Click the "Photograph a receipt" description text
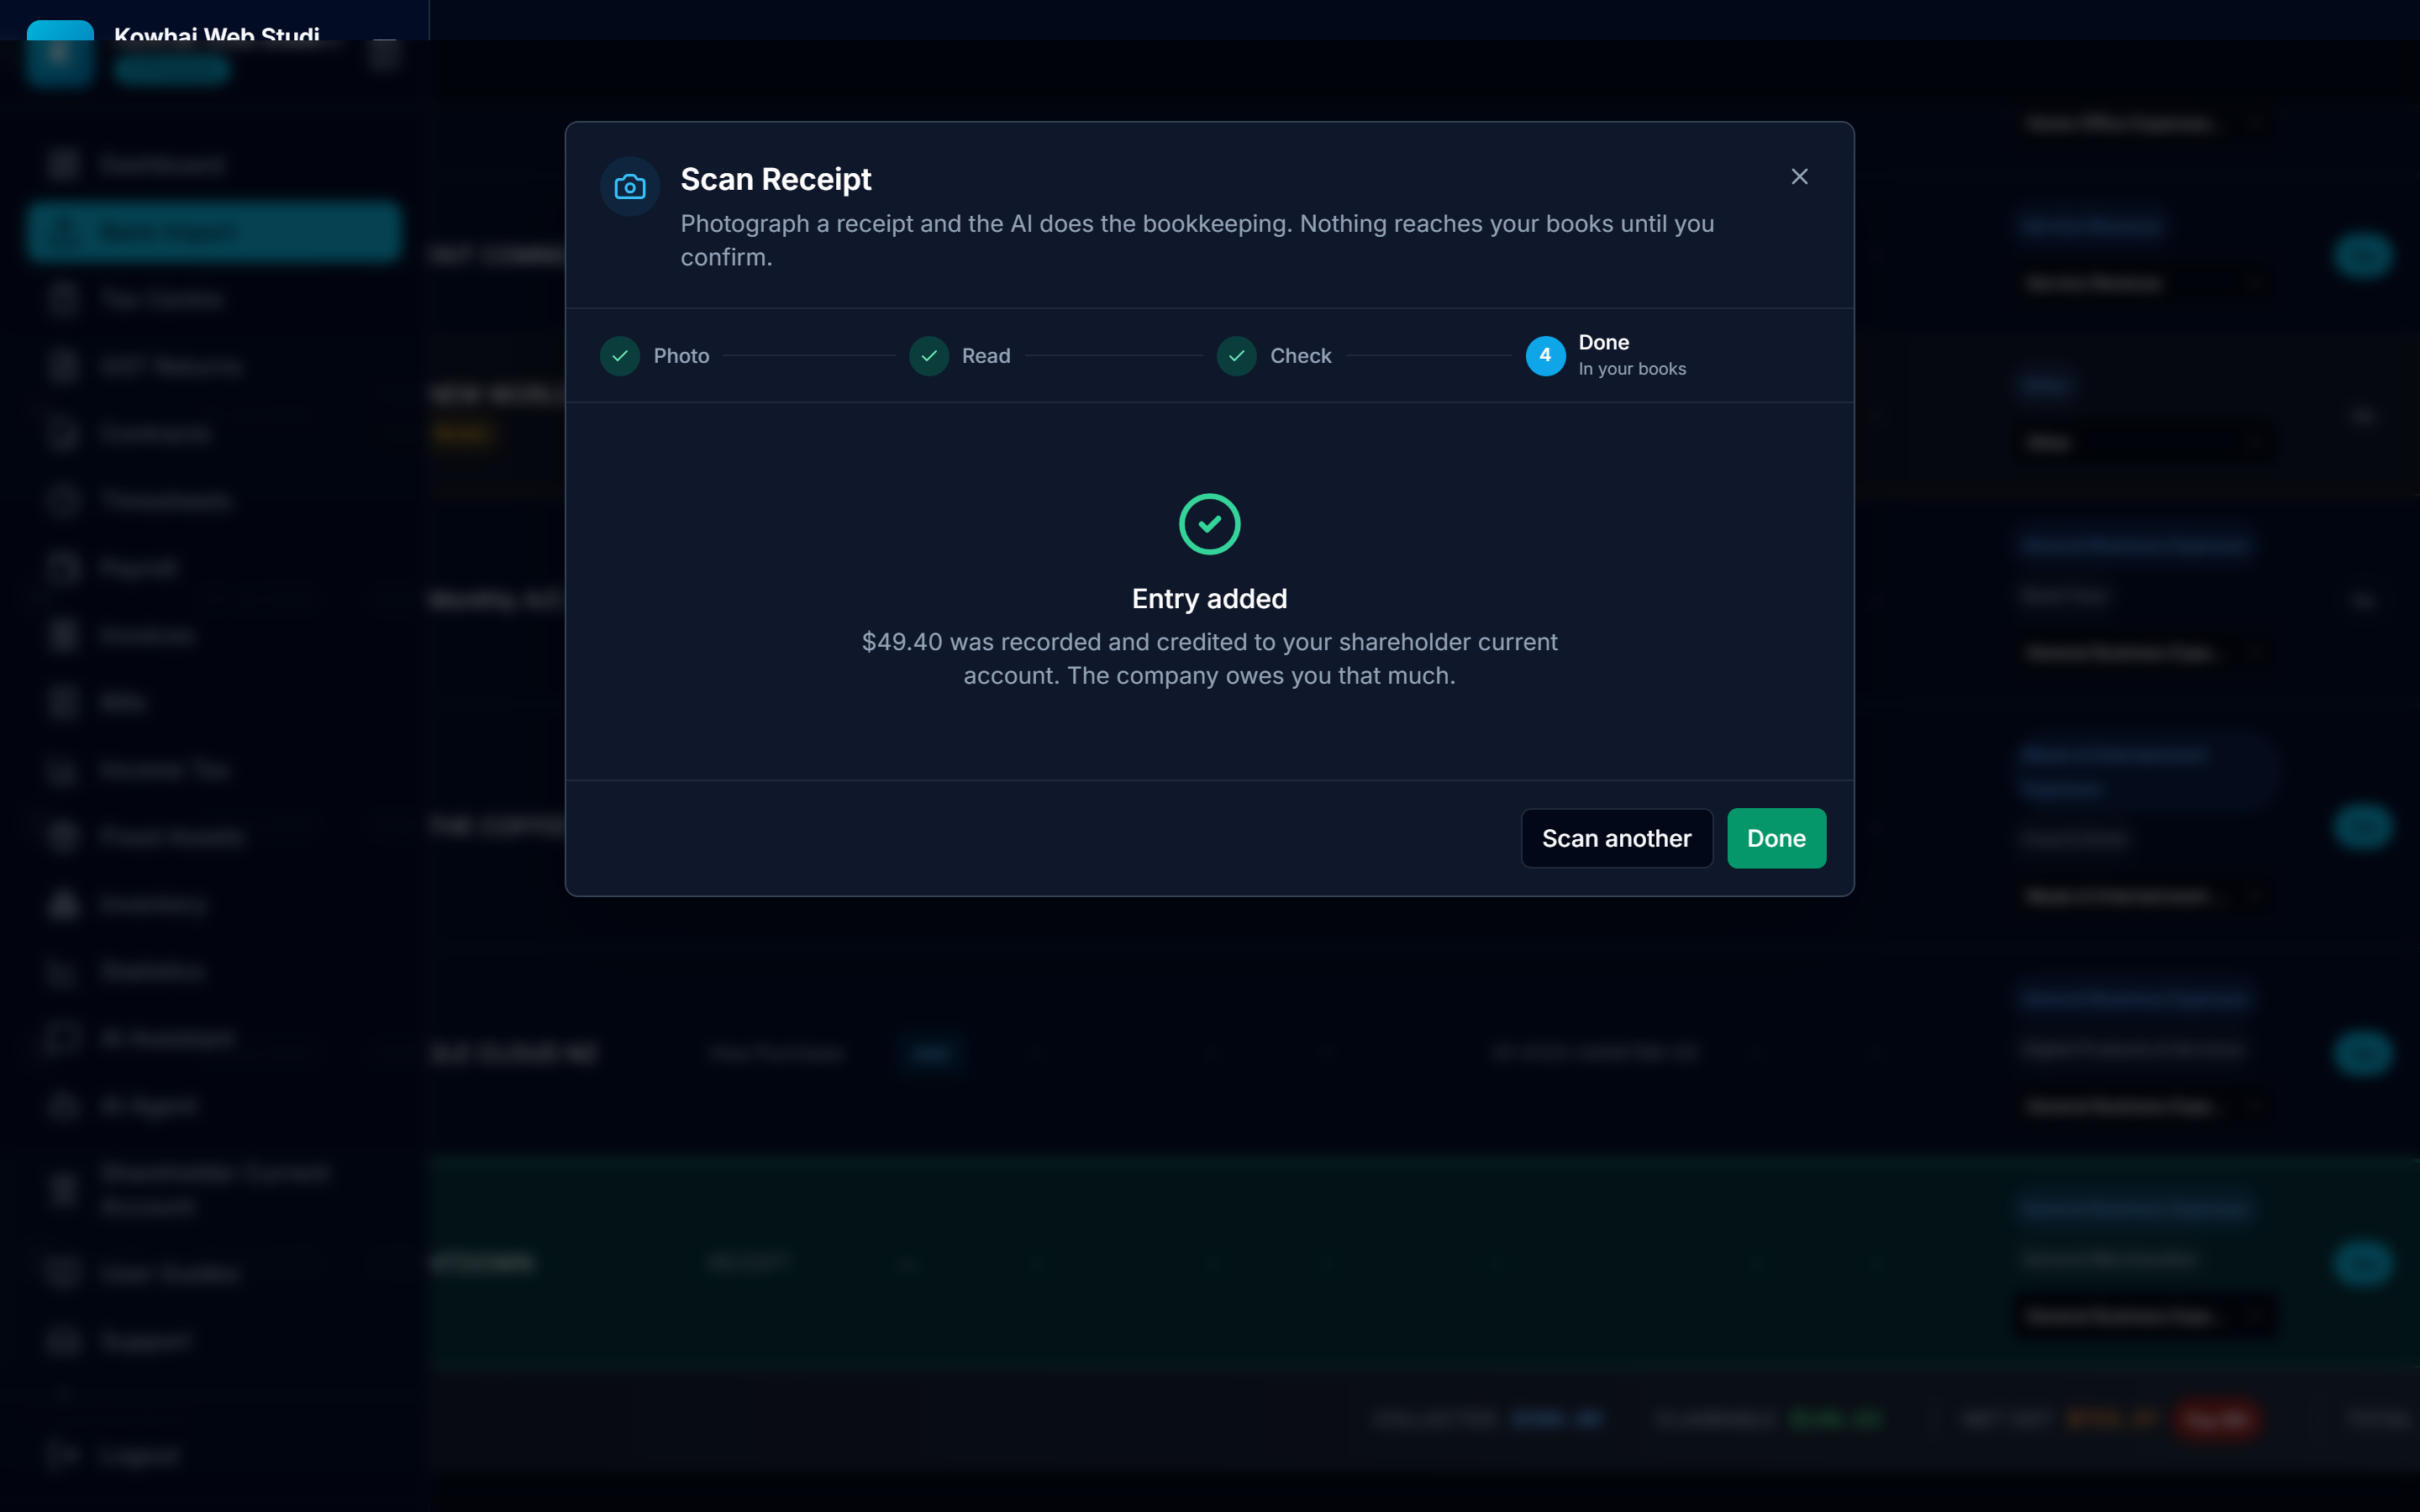The width and height of the screenshot is (2420, 1512). (1197, 240)
